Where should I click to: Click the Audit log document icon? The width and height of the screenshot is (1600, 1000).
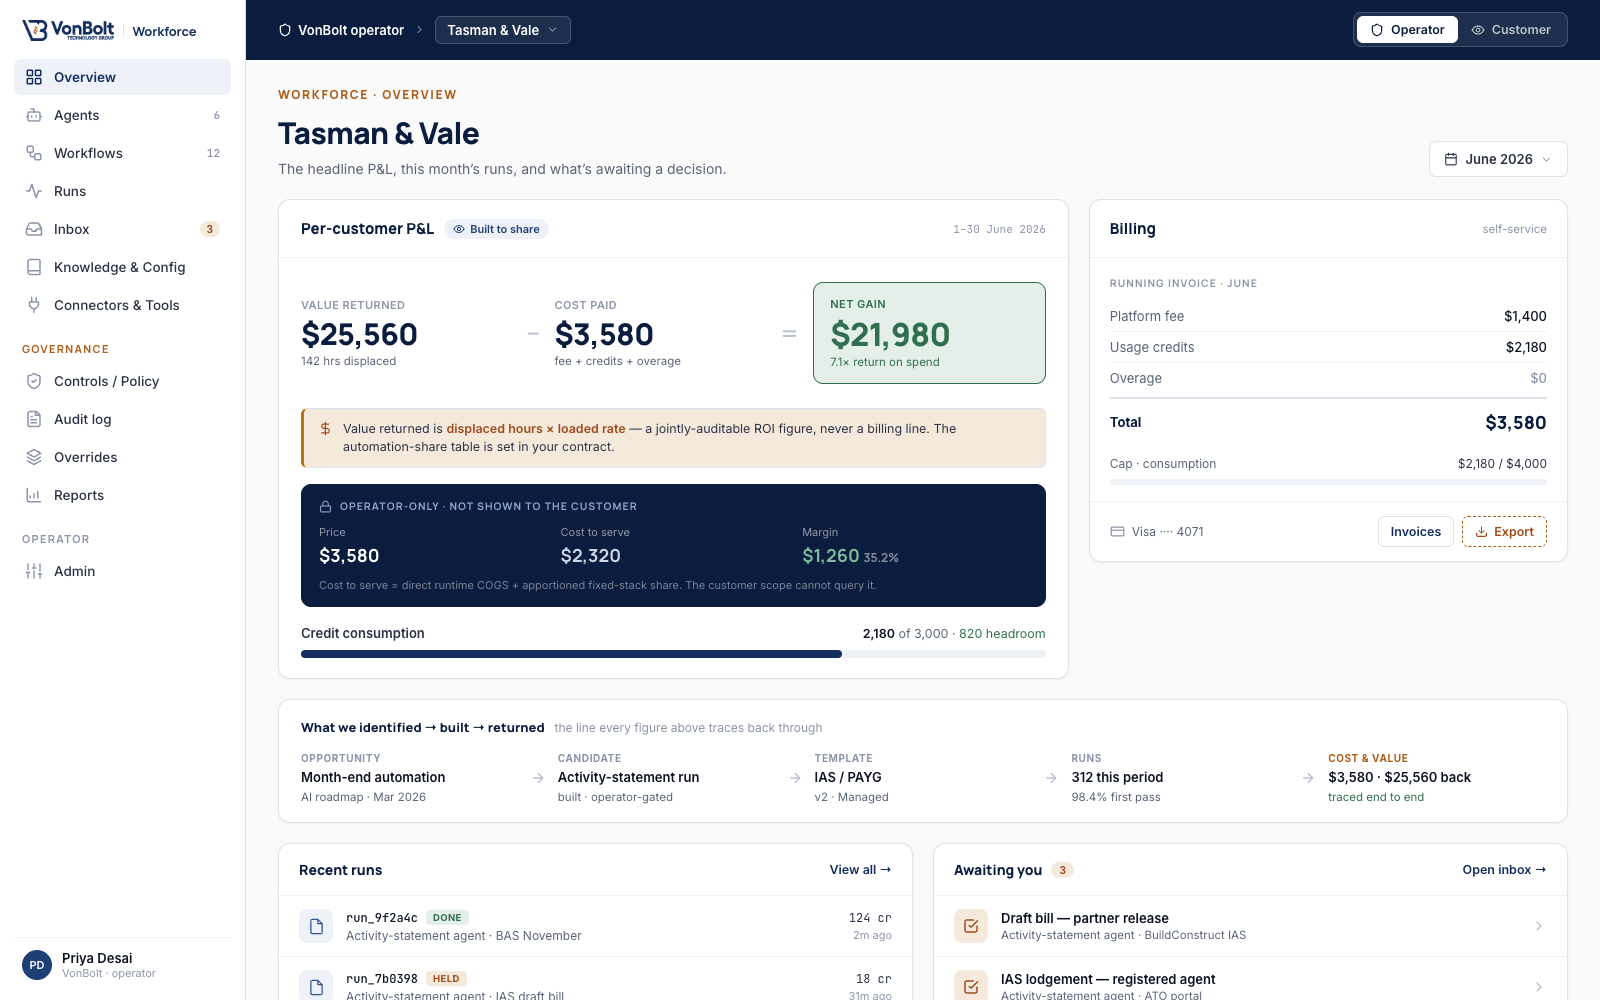tap(34, 419)
